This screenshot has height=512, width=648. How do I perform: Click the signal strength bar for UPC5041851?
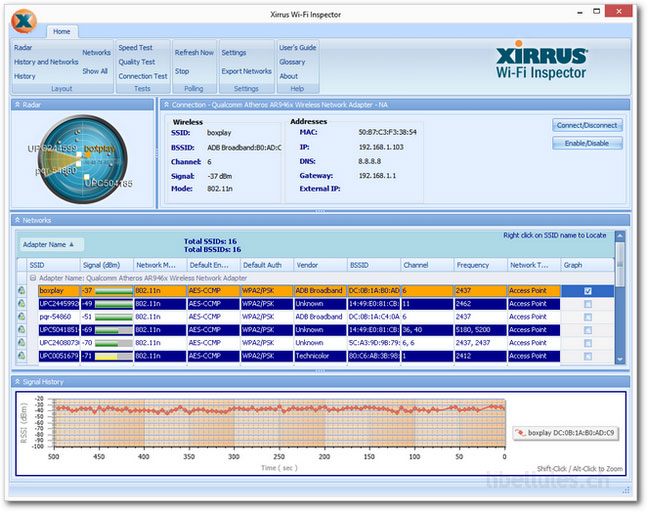(x=114, y=330)
